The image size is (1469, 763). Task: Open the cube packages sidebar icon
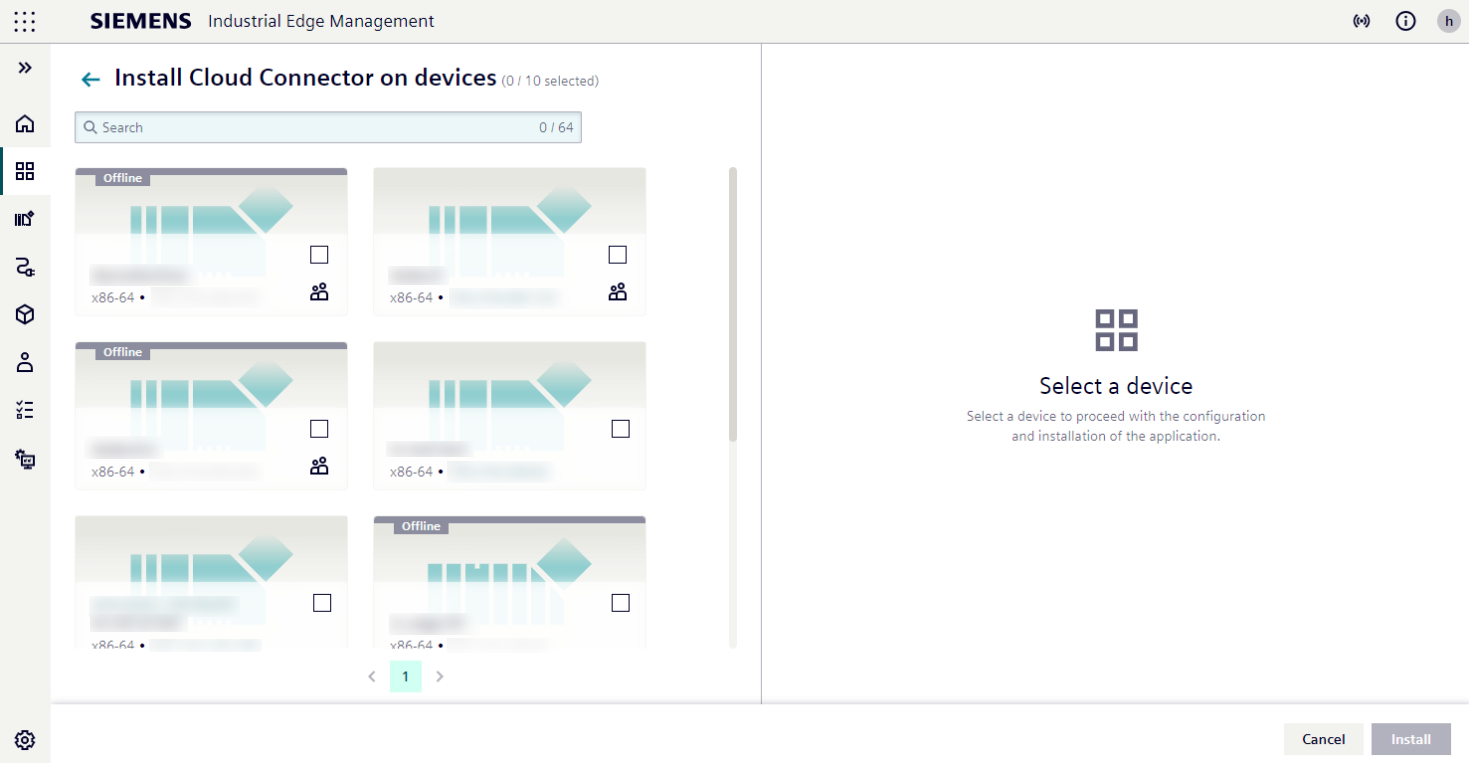point(25,314)
